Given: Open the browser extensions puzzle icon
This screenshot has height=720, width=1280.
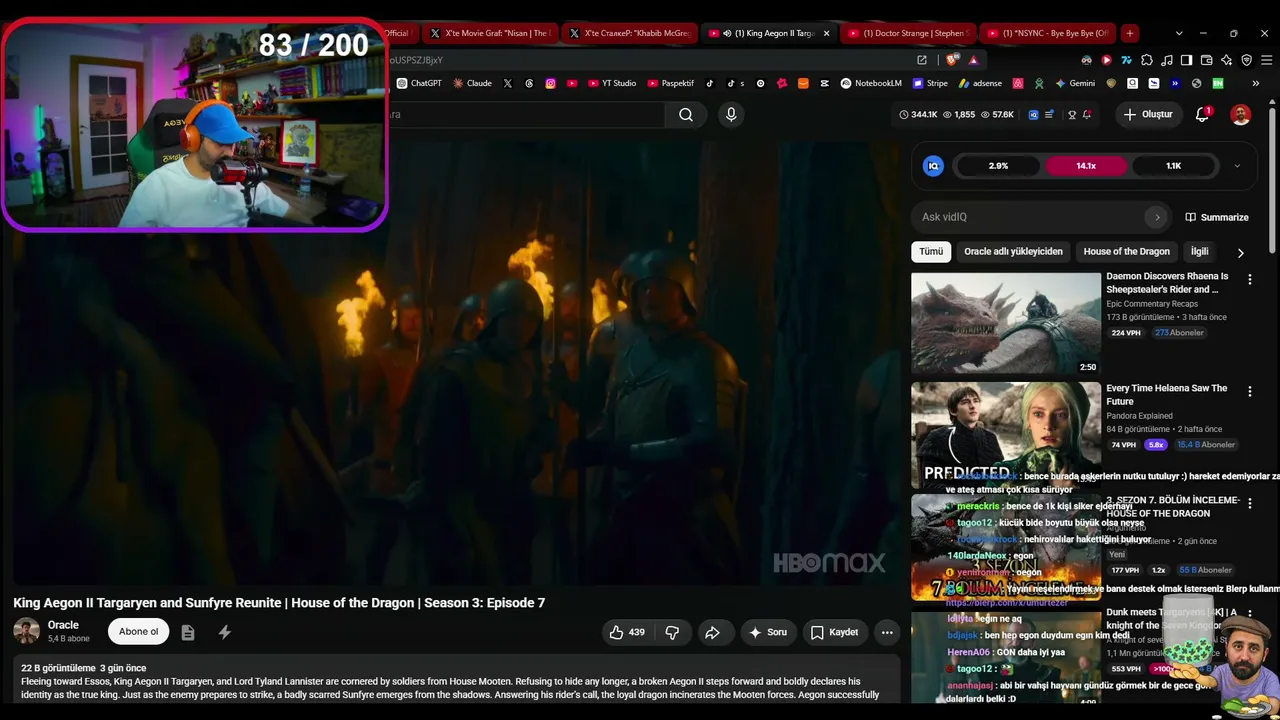Looking at the screenshot, I should point(1147,60).
